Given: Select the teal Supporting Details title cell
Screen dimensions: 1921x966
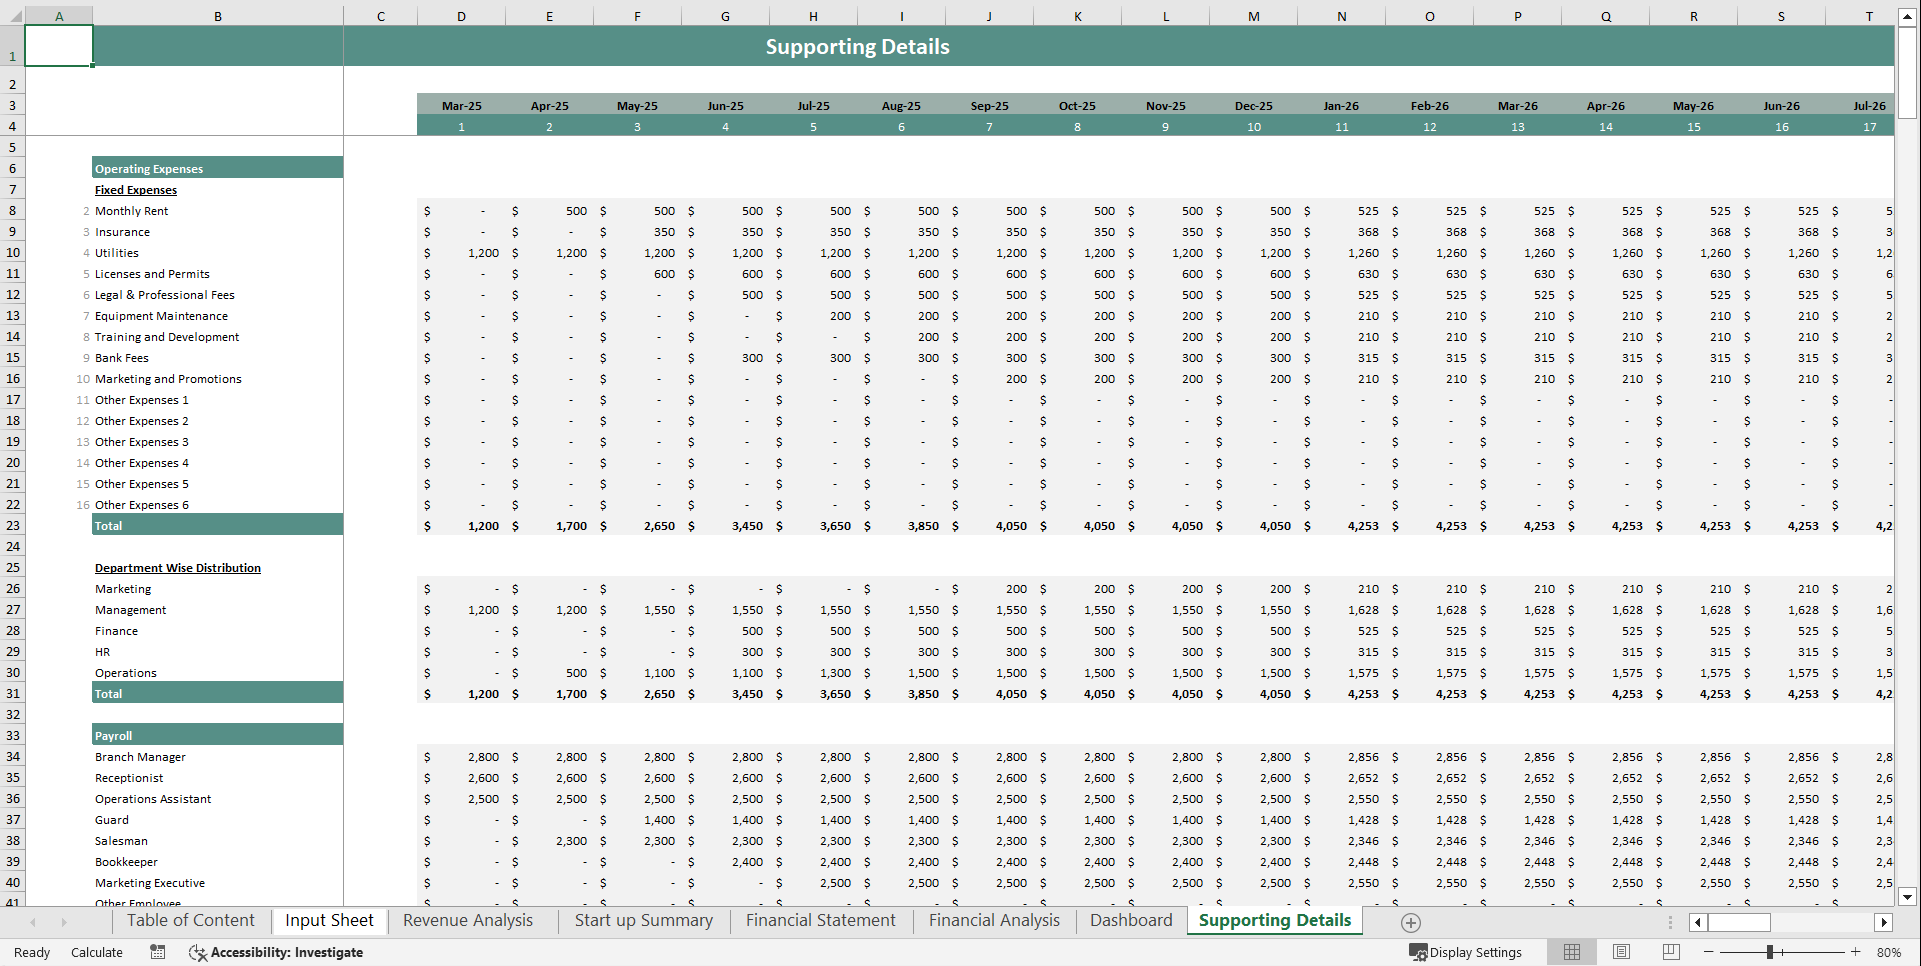Looking at the screenshot, I should tap(857, 46).
